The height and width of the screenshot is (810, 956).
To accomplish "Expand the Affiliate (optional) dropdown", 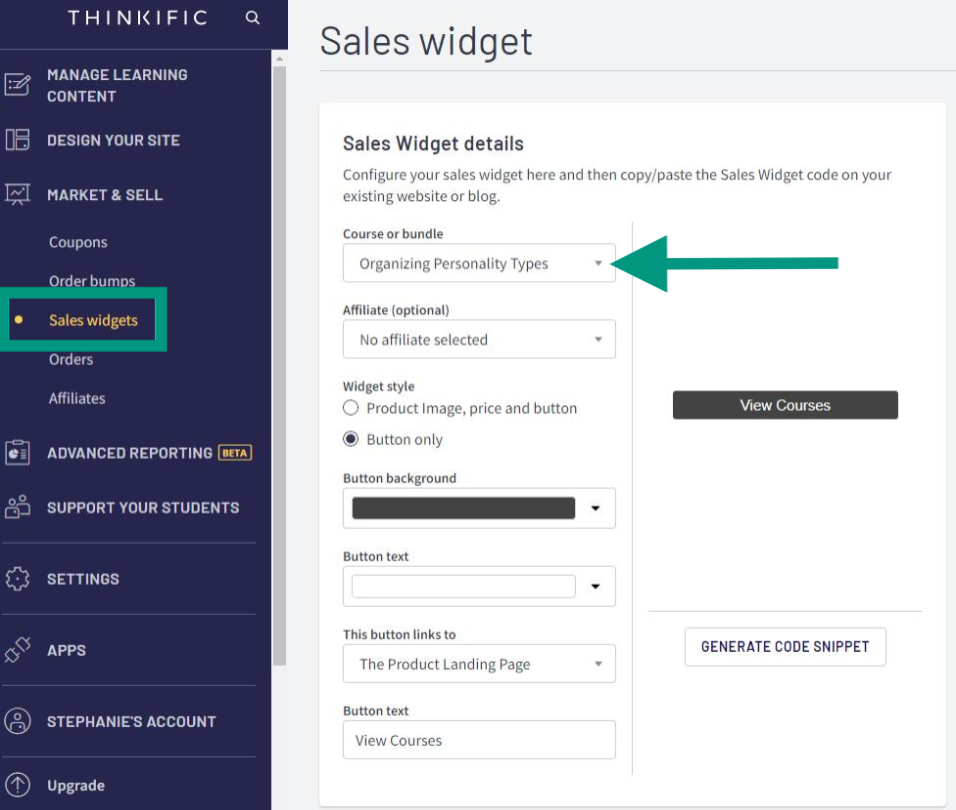I will point(479,339).
